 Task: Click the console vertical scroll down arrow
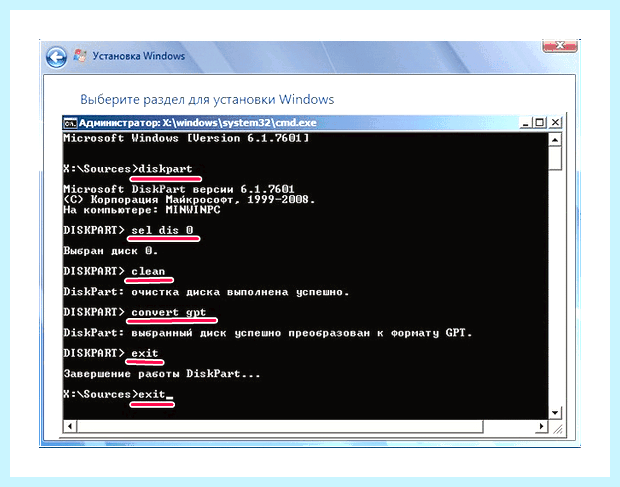(x=555, y=413)
